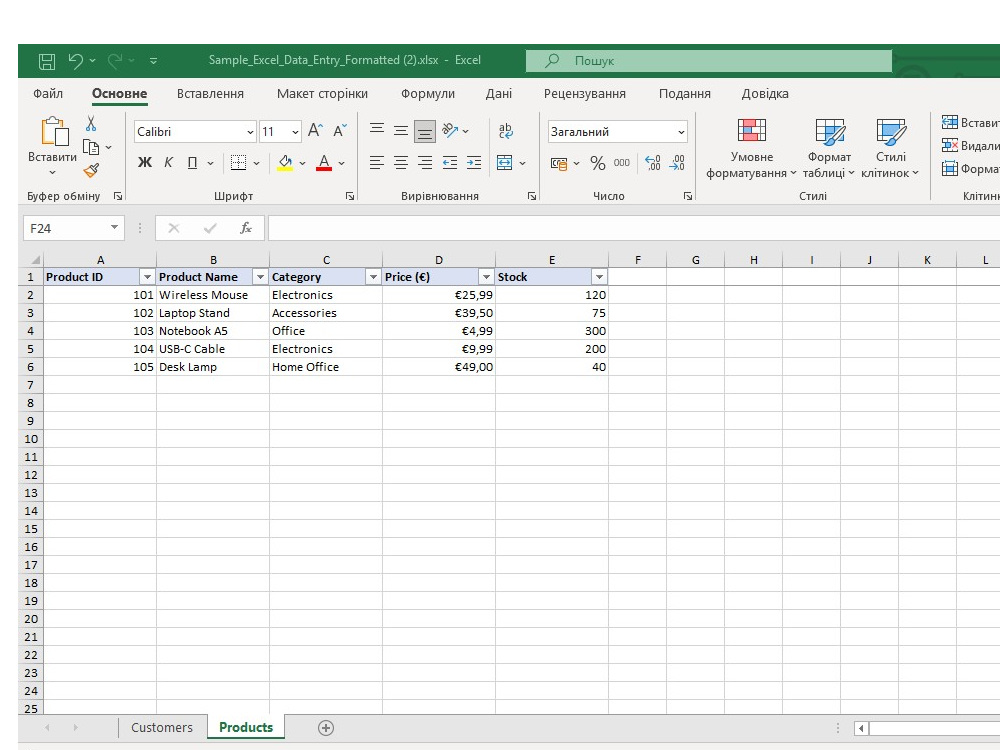Select the Format Painter brush
This screenshot has width=1000, height=750.
[x=91, y=170]
